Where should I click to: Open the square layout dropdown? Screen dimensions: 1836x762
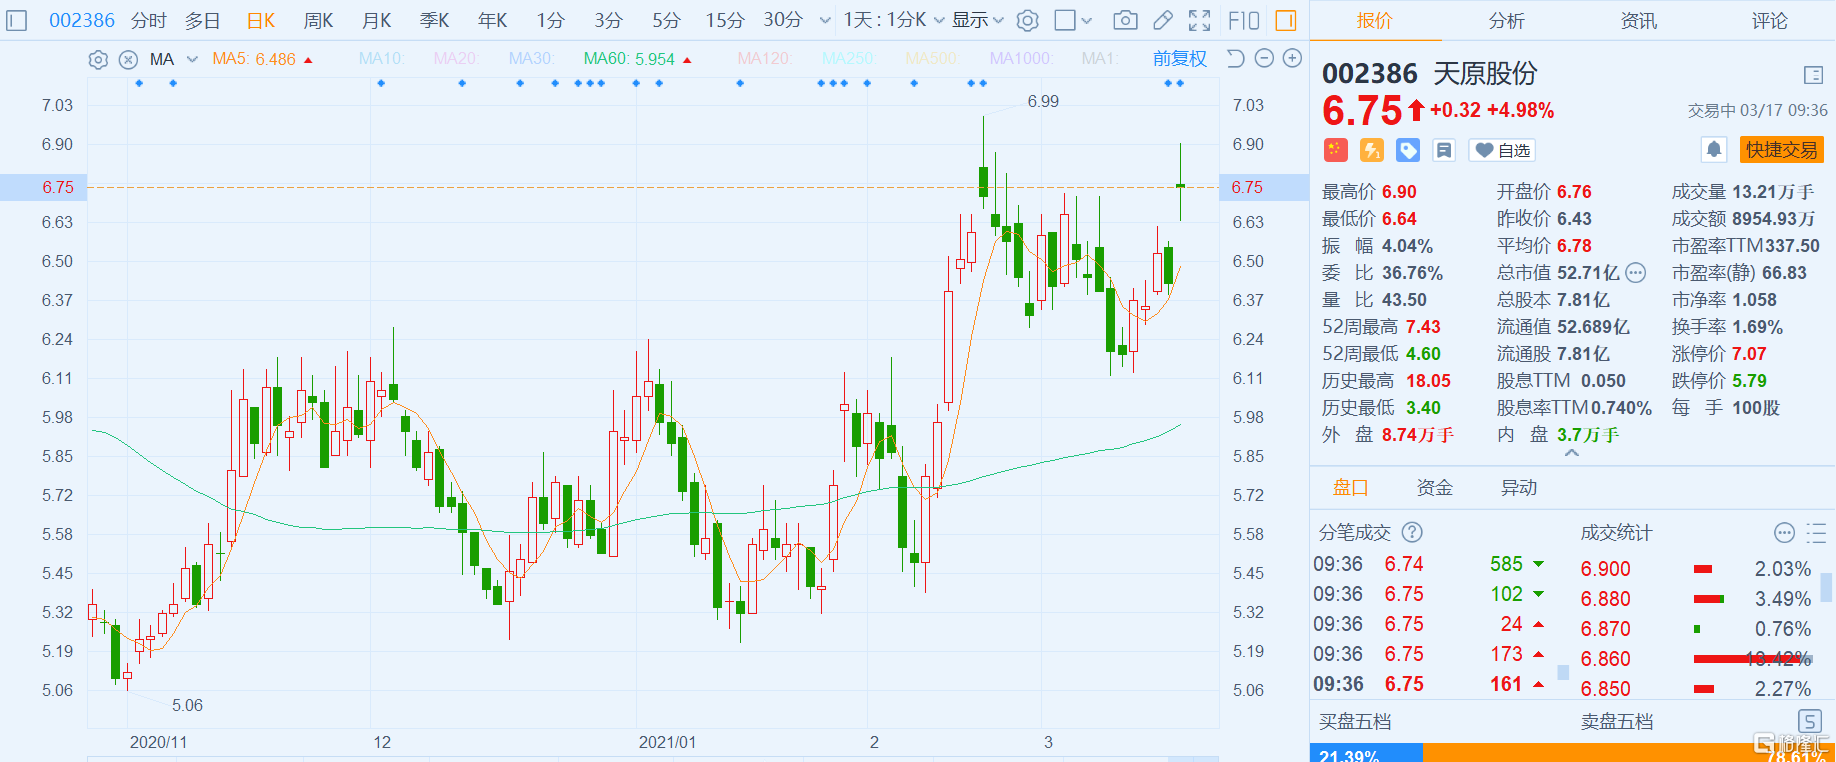[1074, 20]
